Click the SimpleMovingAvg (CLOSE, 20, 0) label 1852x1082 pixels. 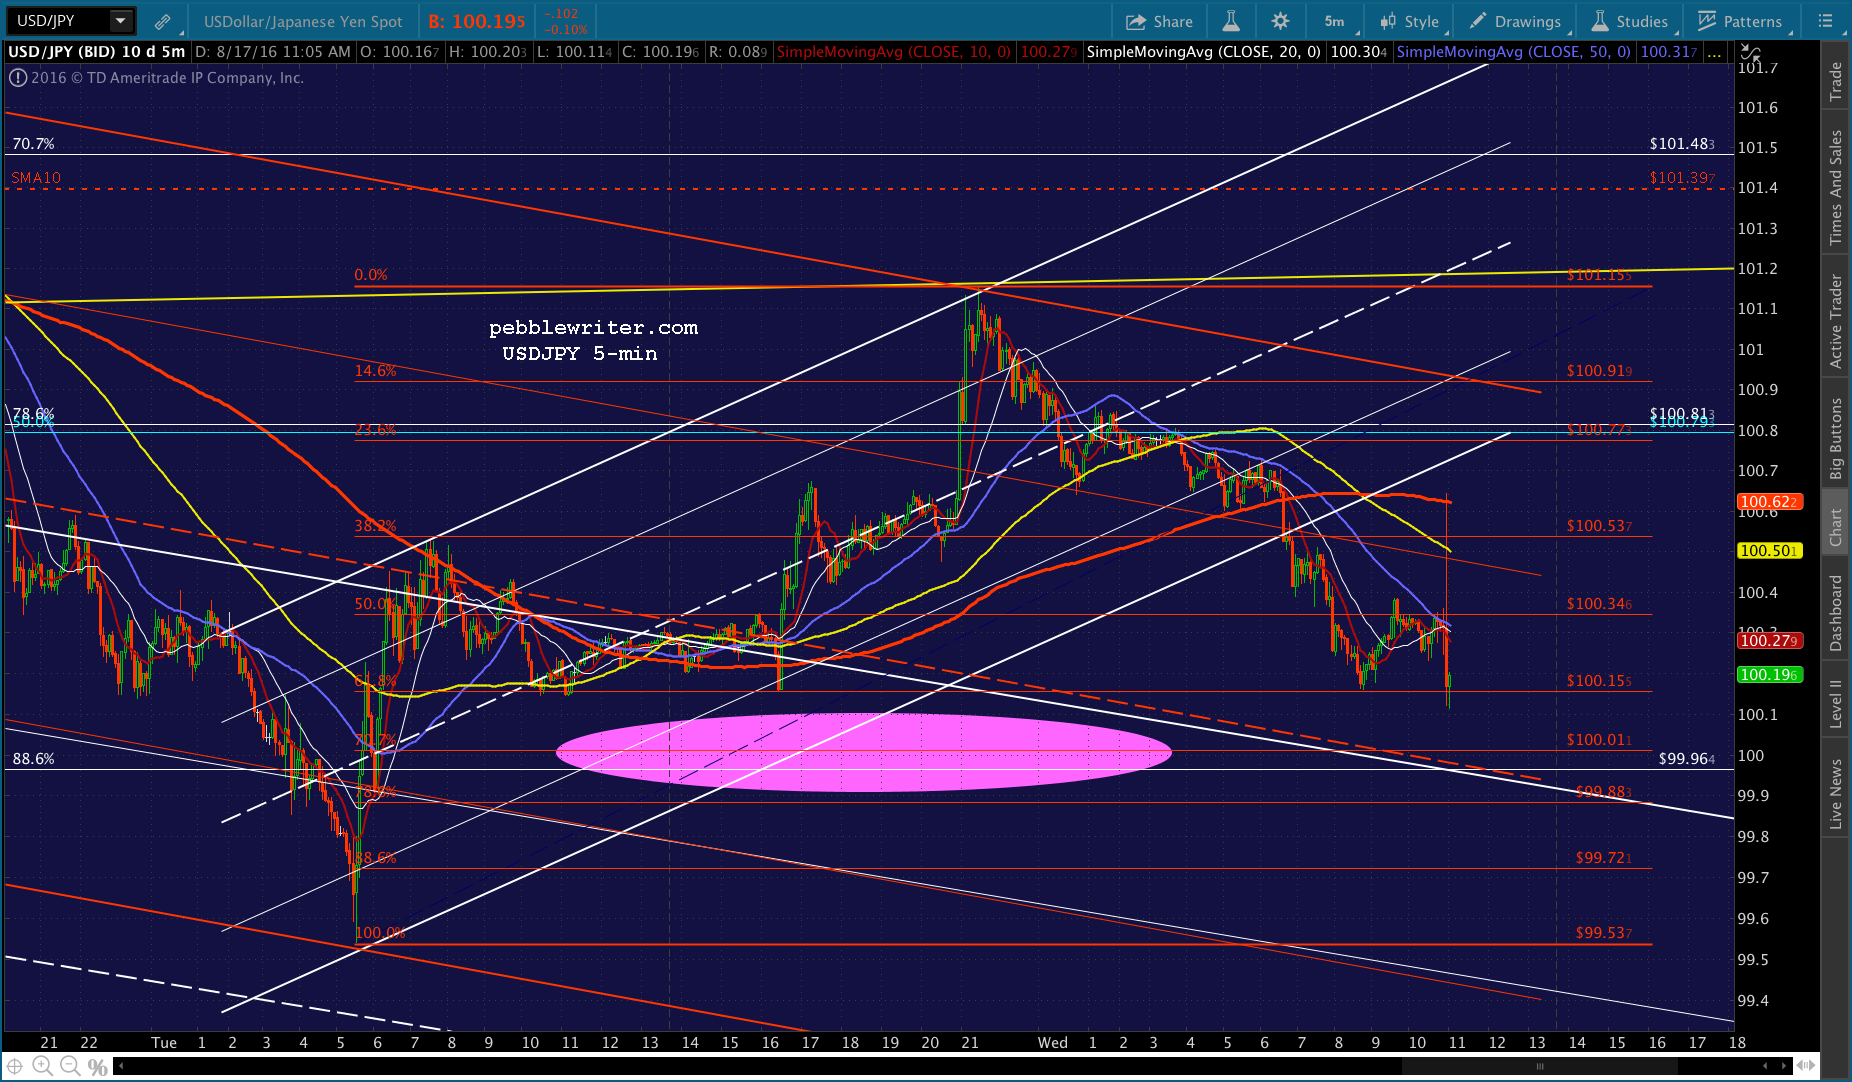click(x=1204, y=52)
